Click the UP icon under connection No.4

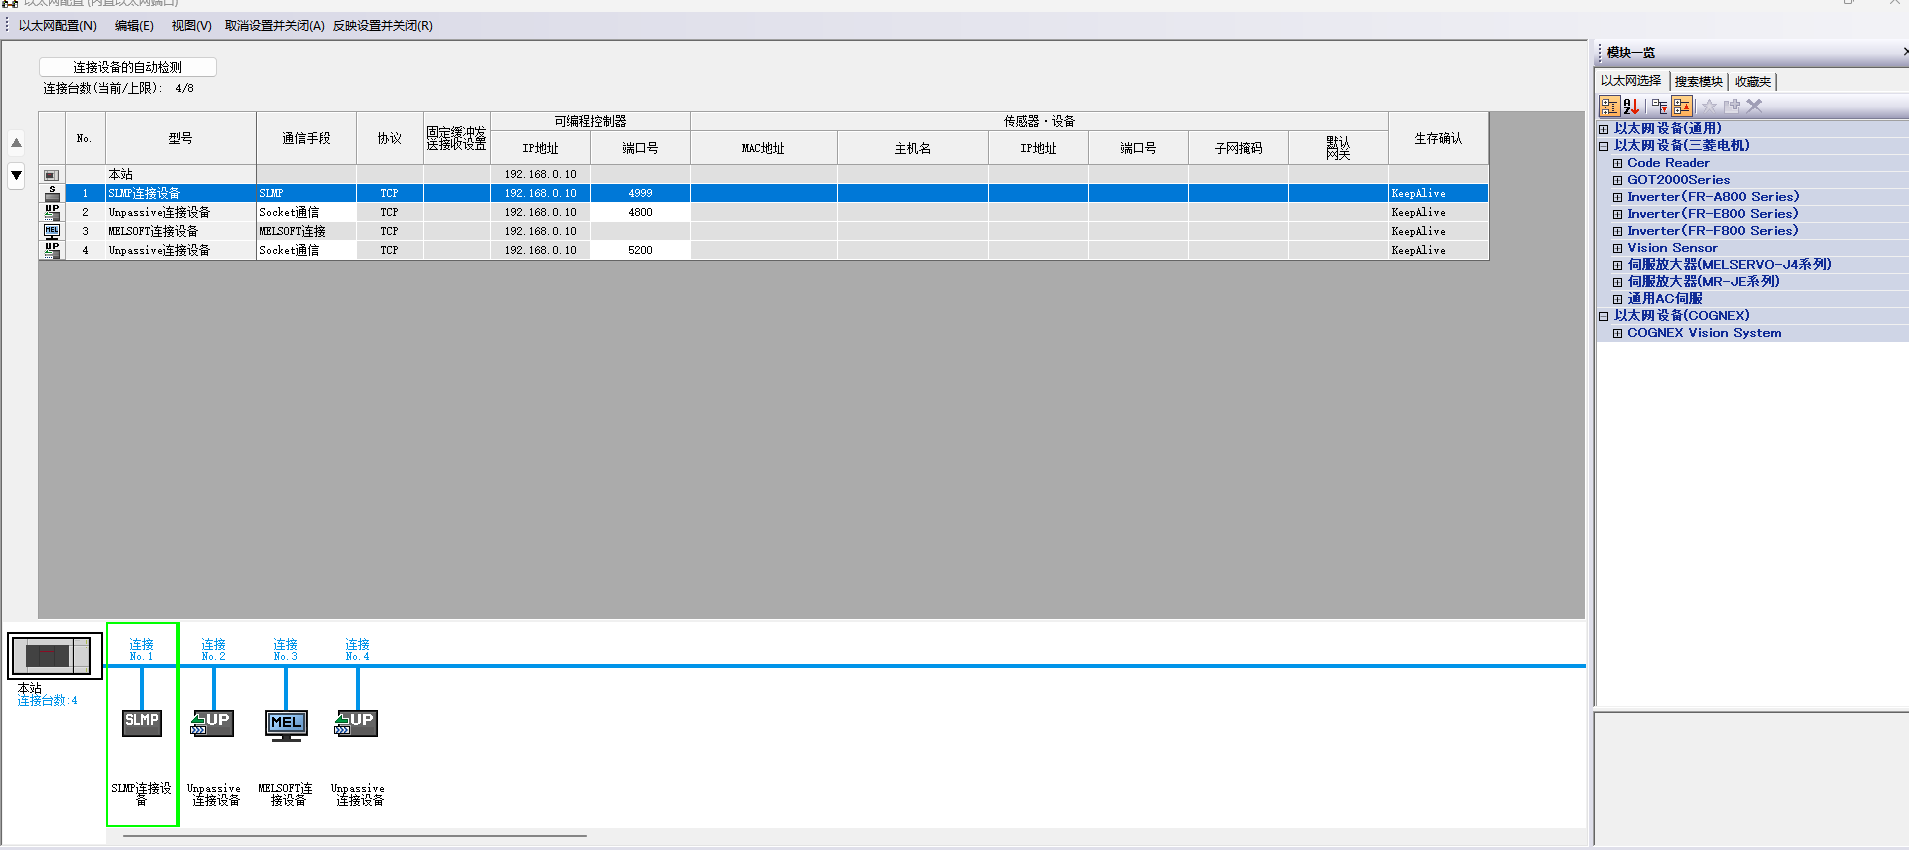coord(356,722)
